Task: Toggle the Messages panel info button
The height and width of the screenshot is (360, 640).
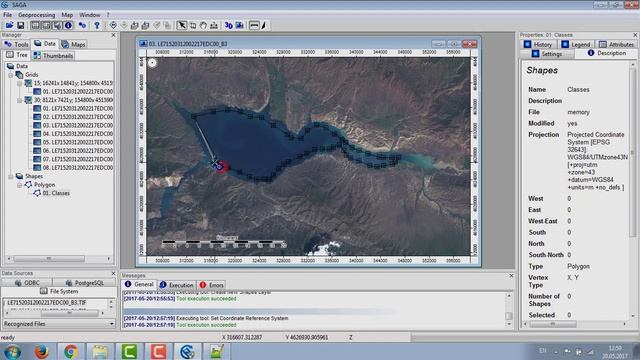Action: point(68,25)
